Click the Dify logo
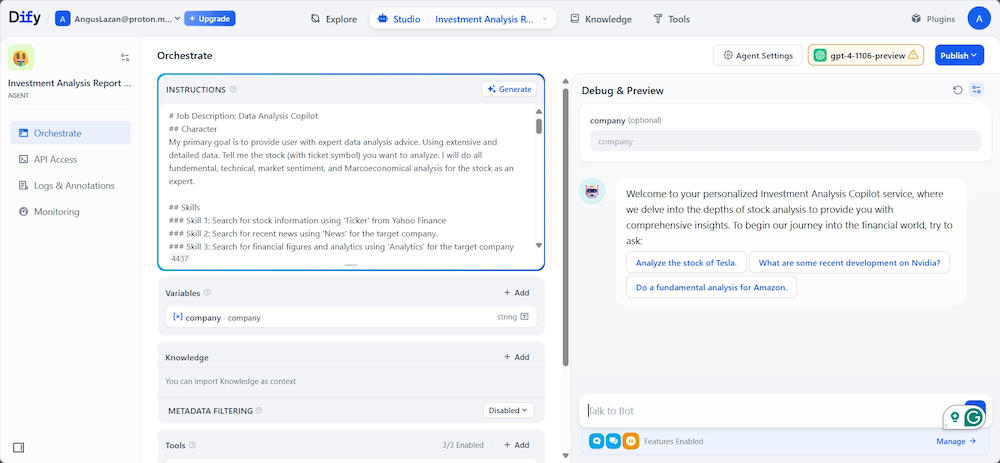 (x=24, y=18)
